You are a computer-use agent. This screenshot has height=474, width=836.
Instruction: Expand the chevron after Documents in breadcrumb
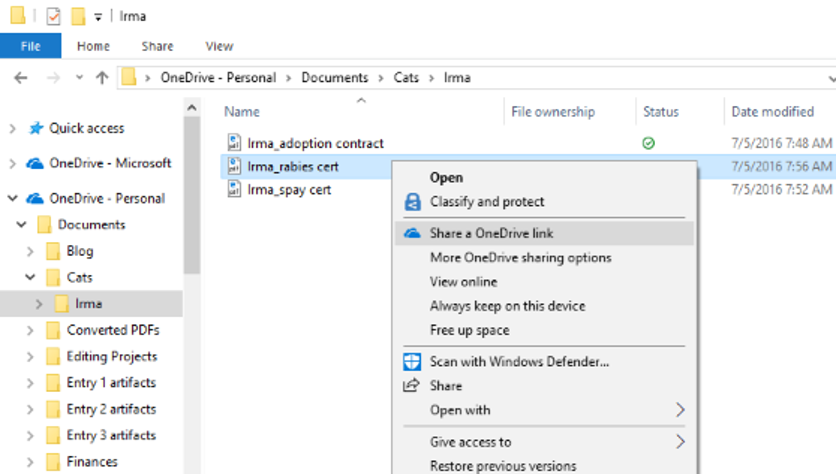pos(381,78)
